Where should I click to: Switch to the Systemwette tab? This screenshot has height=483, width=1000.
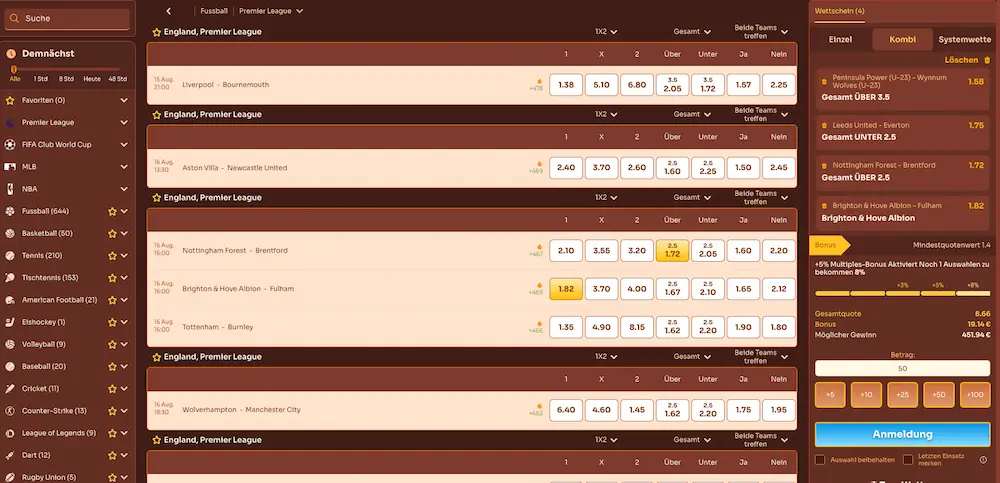tap(964, 40)
